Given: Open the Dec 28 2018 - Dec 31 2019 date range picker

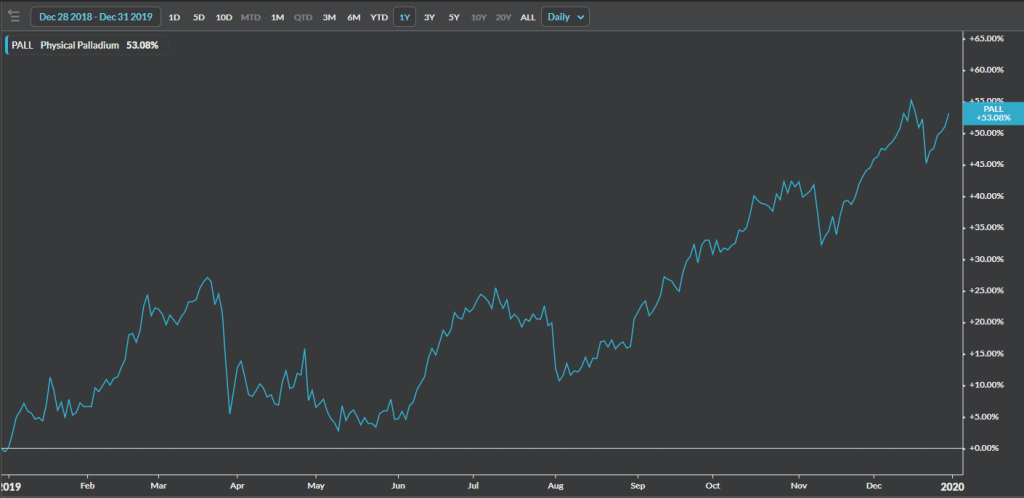Looking at the screenshot, I should 95,17.
